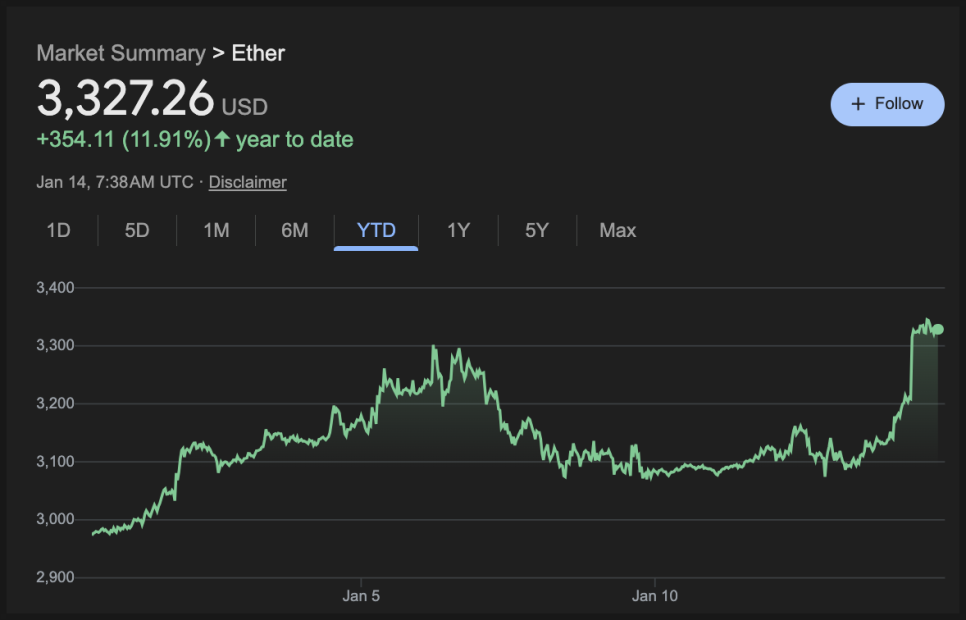Viewport: 966px width, 620px height.
Task: Click the green endpoint dot on chart
Action: click(x=937, y=329)
